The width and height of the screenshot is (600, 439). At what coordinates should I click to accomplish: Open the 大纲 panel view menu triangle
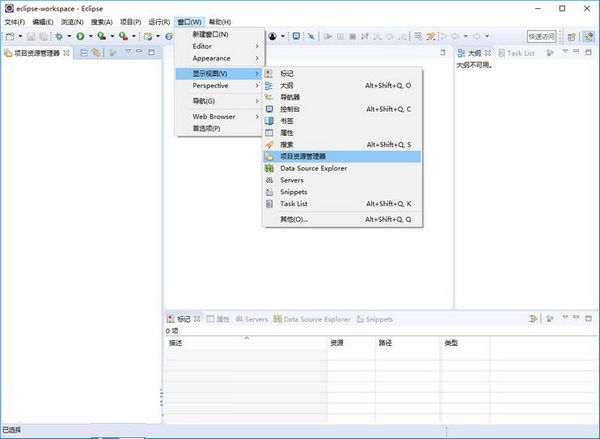coord(565,51)
